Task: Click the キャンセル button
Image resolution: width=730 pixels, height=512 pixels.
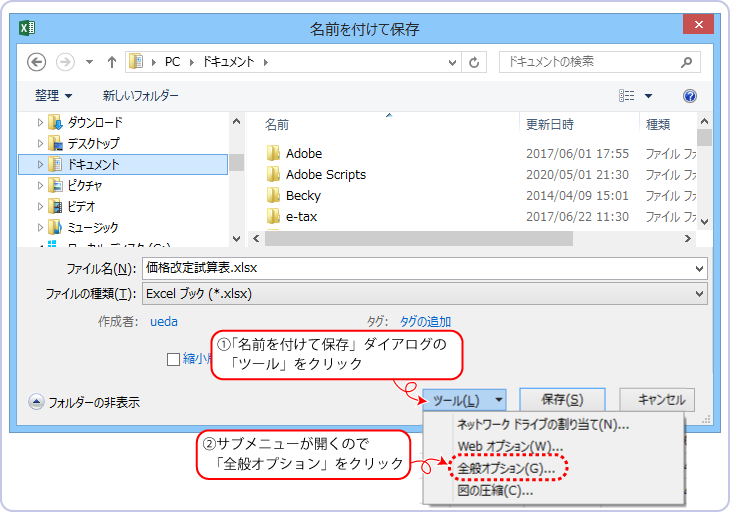Action: (657, 400)
